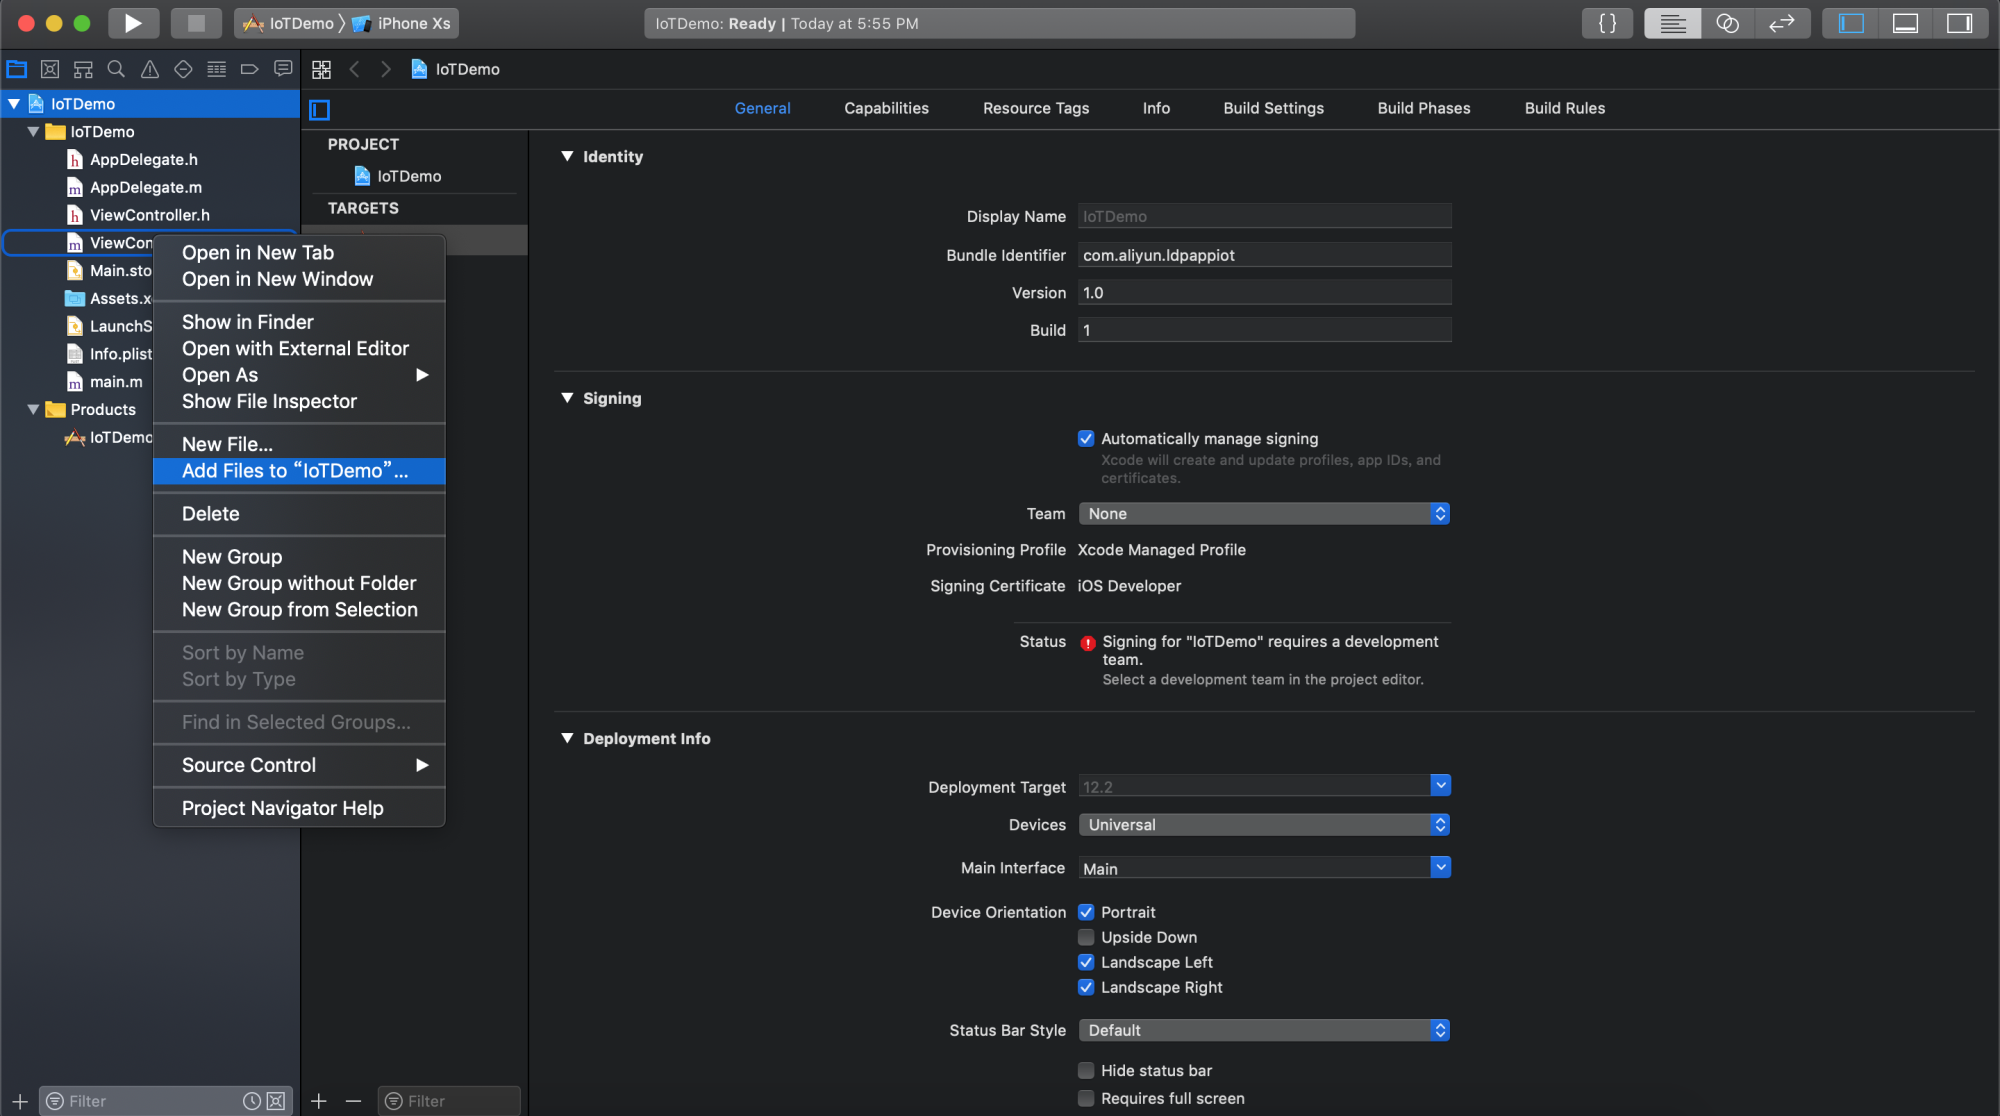Open the Source Control navigator
Screen dimensions: 2000x1116
pos(50,69)
